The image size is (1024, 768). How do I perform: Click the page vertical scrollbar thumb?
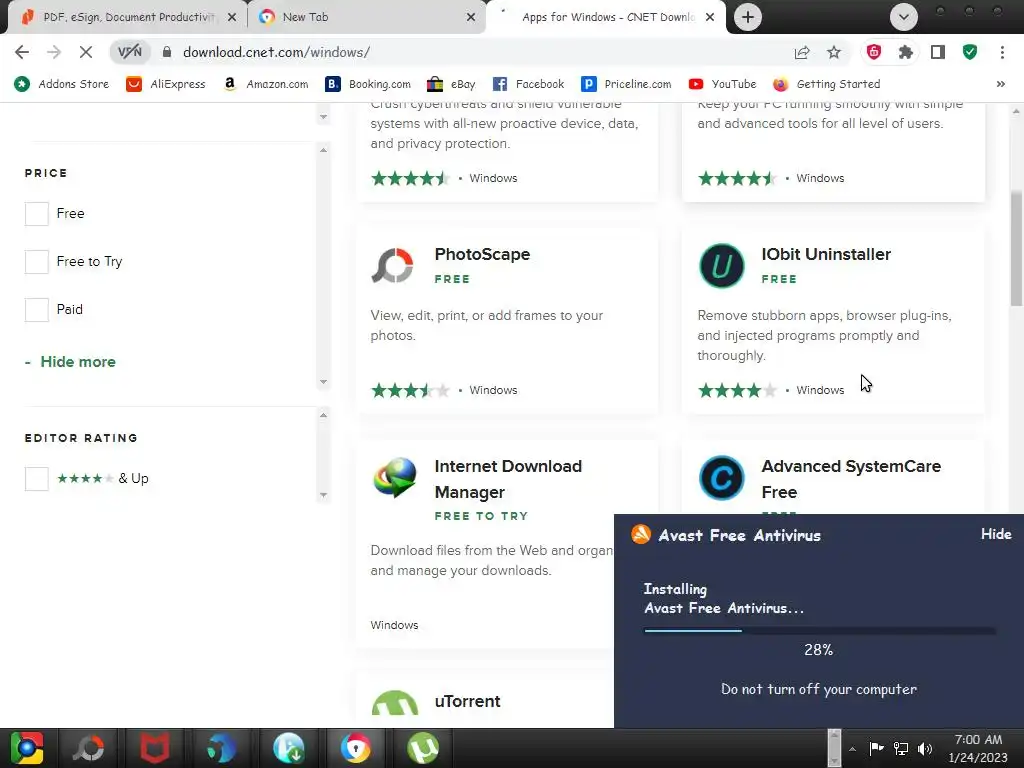(1016, 248)
